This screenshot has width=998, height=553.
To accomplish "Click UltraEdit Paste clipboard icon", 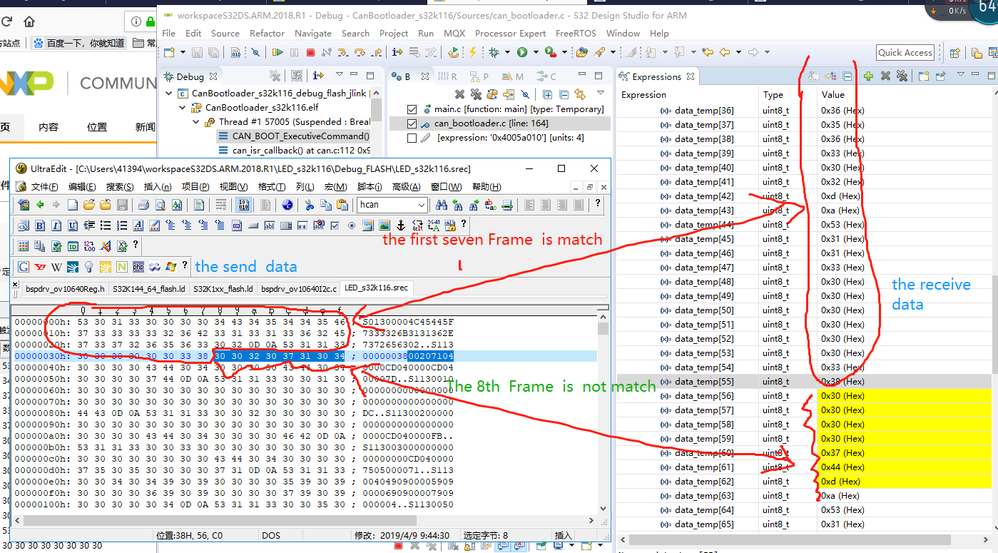I will [x=342, y=205].
